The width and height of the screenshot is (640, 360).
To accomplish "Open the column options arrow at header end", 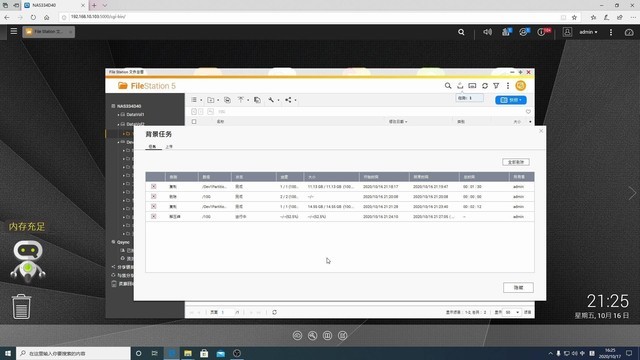I will pos(530,122).
